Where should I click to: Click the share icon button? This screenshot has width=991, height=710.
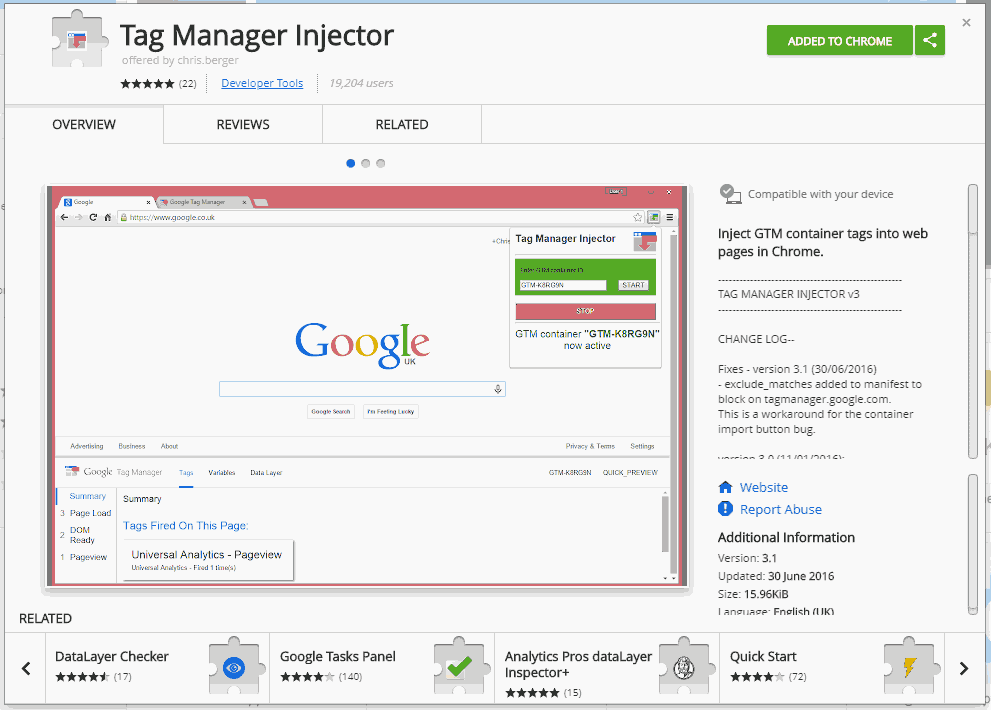coord(930,40)
